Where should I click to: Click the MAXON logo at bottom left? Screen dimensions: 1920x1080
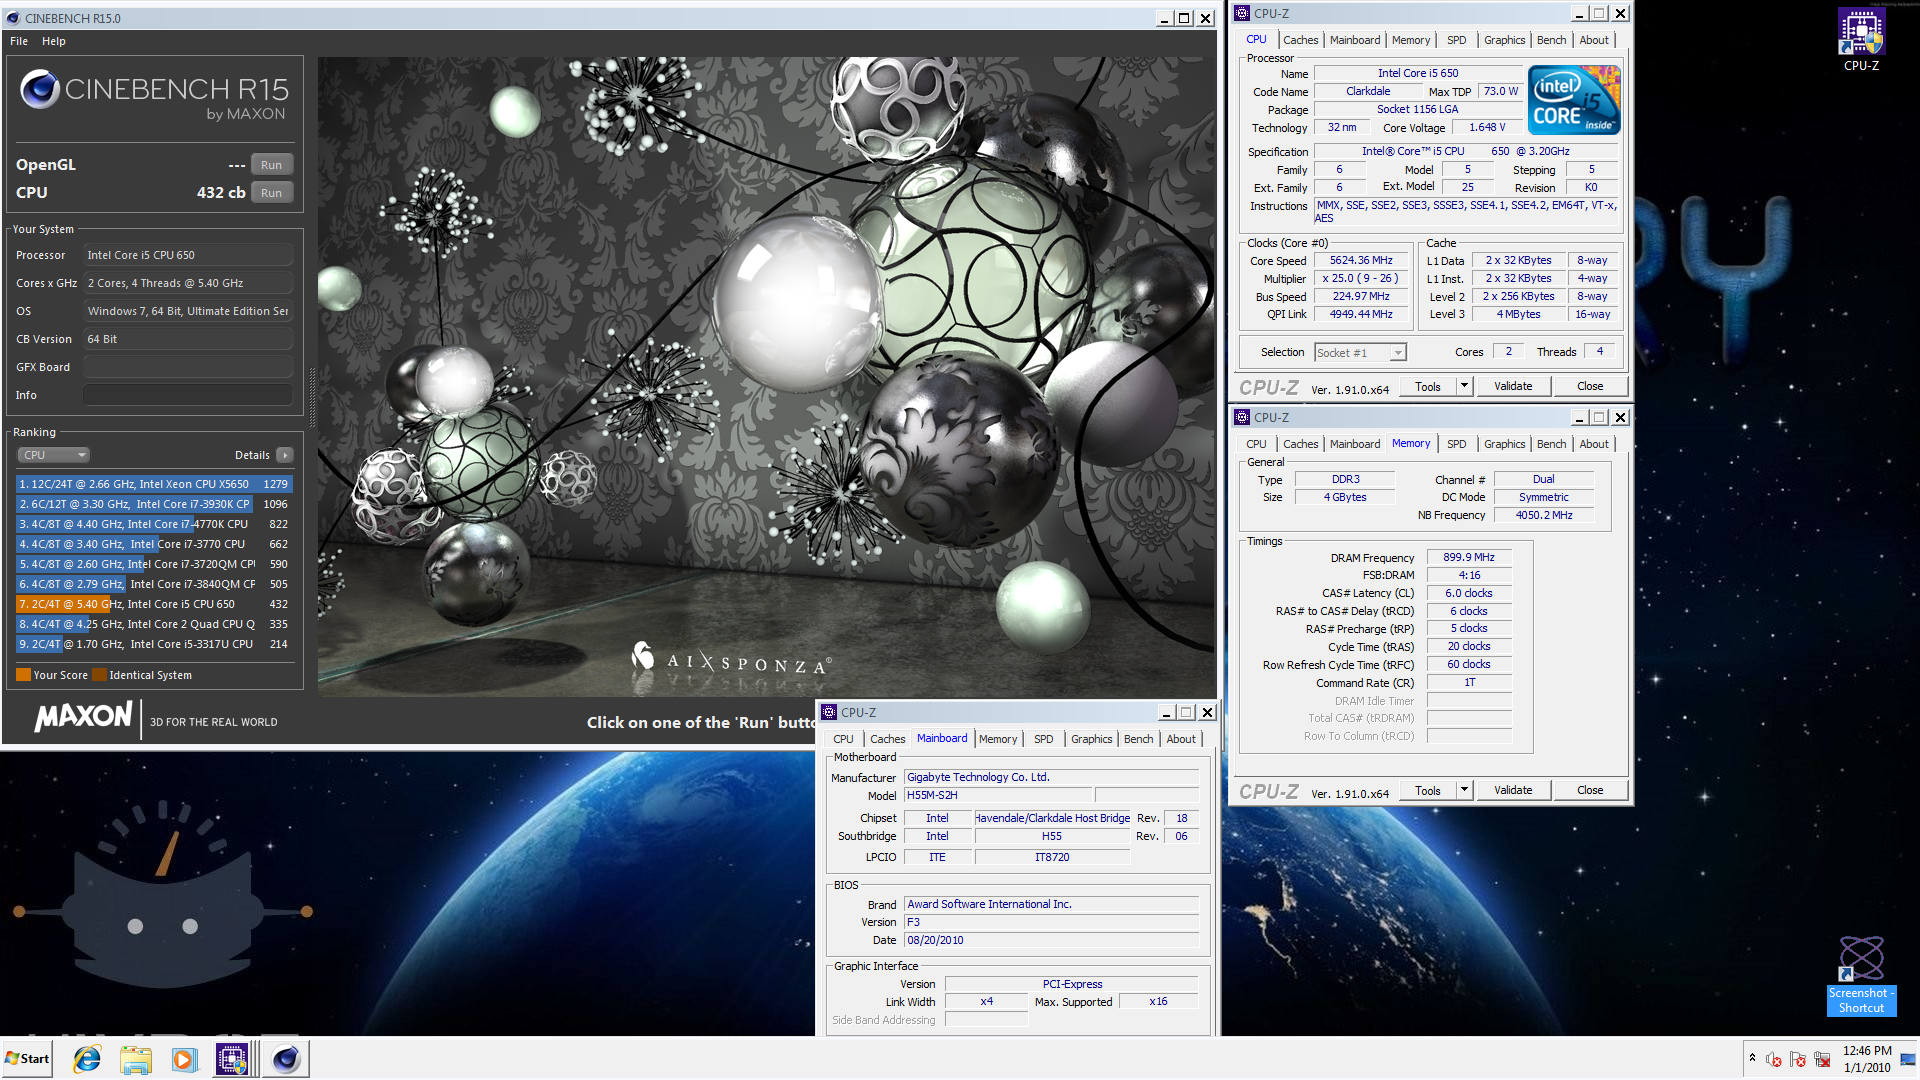84,716
